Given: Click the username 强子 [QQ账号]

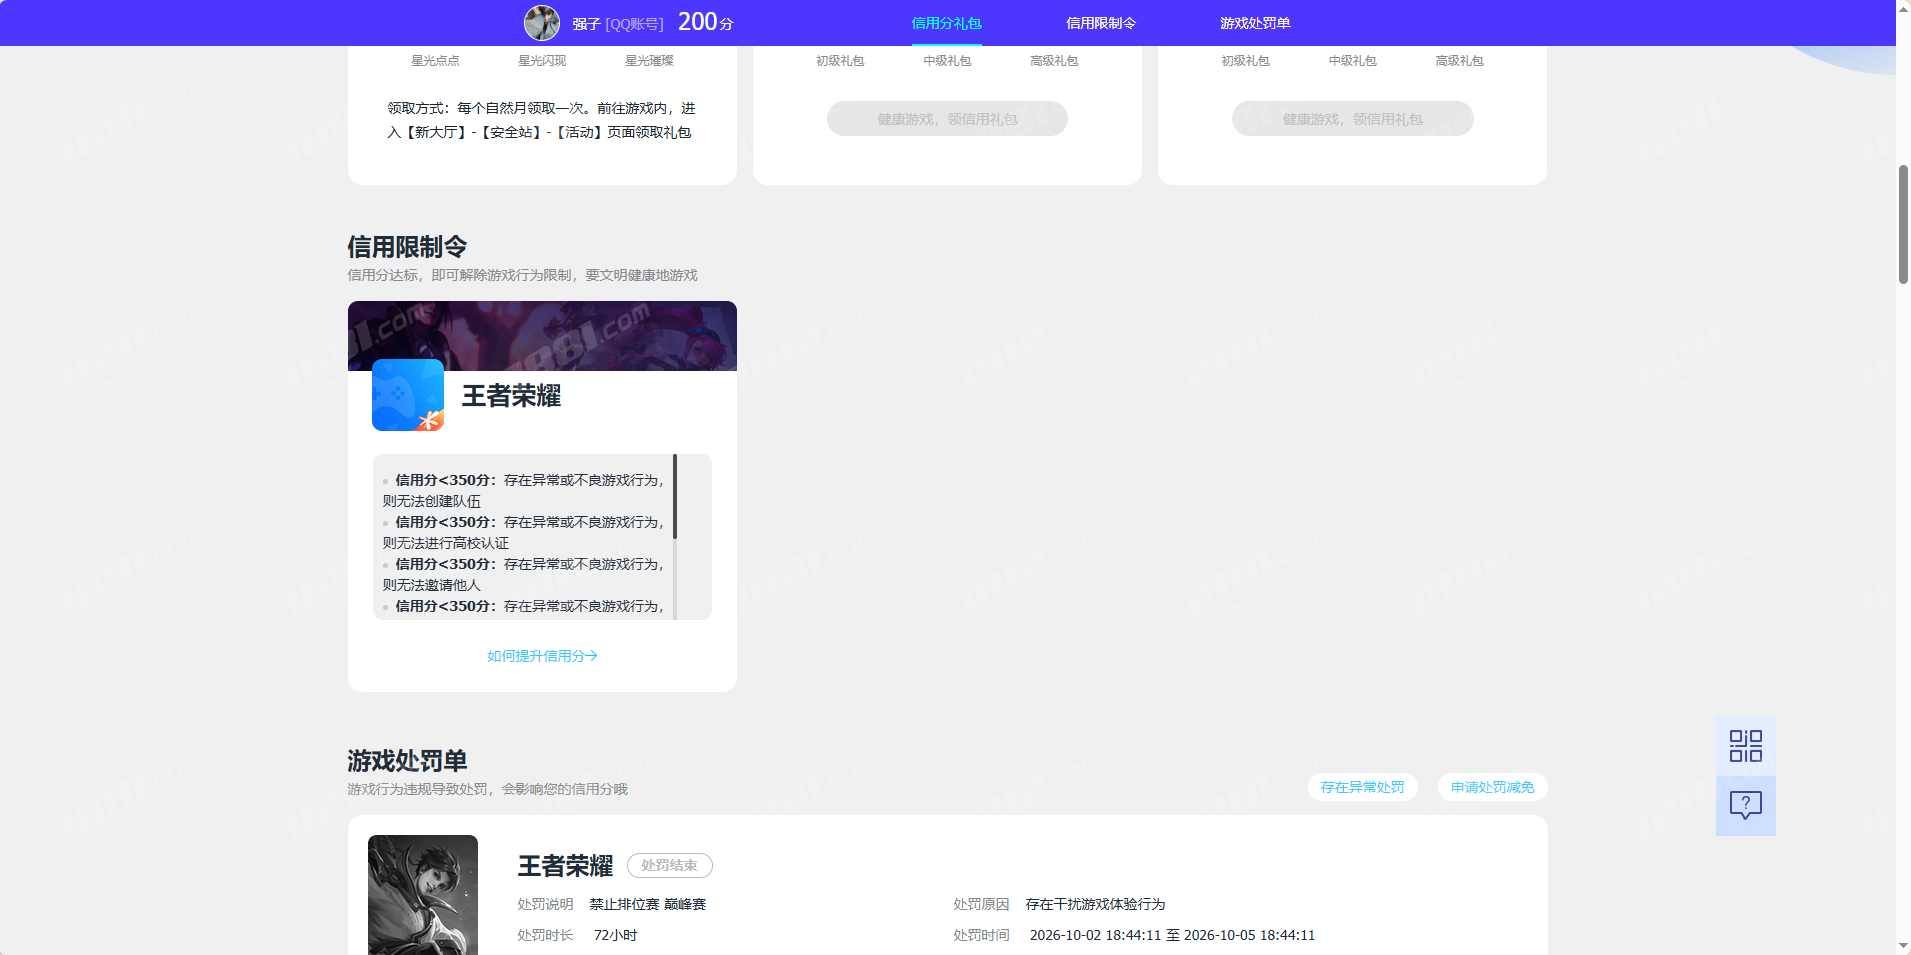Looking at the screenshot, I should [x=617, y=24].
